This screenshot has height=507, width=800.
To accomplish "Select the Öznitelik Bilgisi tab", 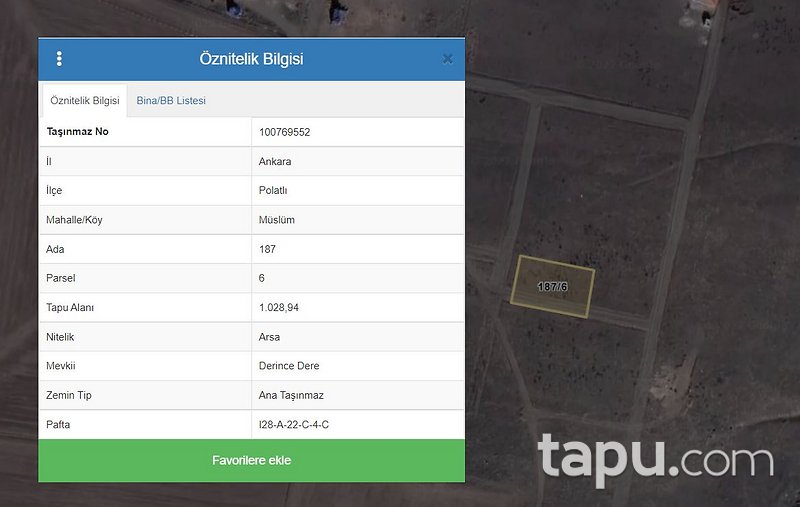I will (x=84, y=101).
